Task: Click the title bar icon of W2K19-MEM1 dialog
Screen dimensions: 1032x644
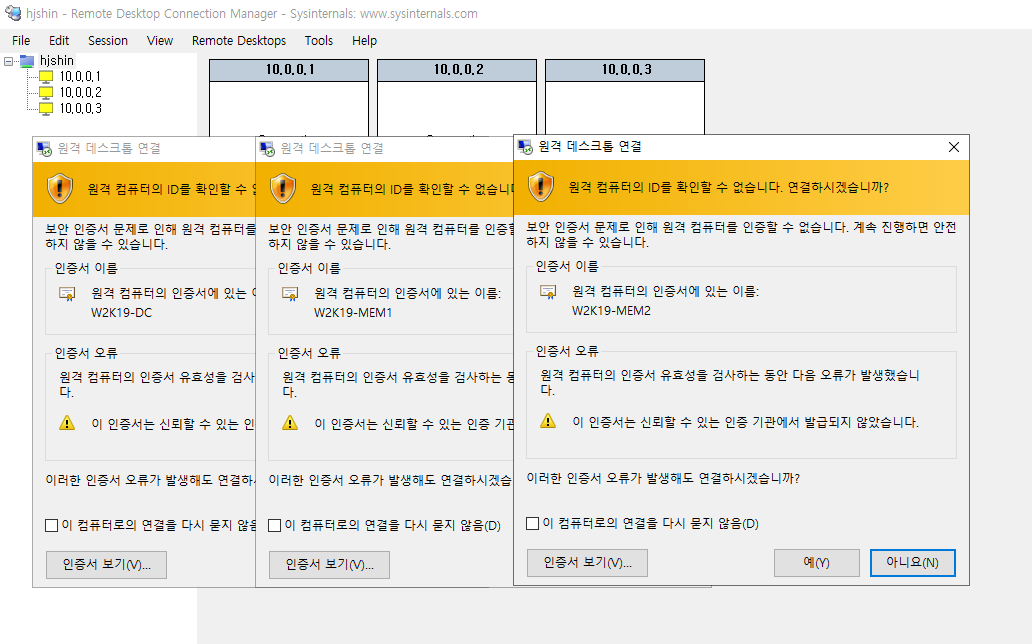Action: click(x=267, y=149)
